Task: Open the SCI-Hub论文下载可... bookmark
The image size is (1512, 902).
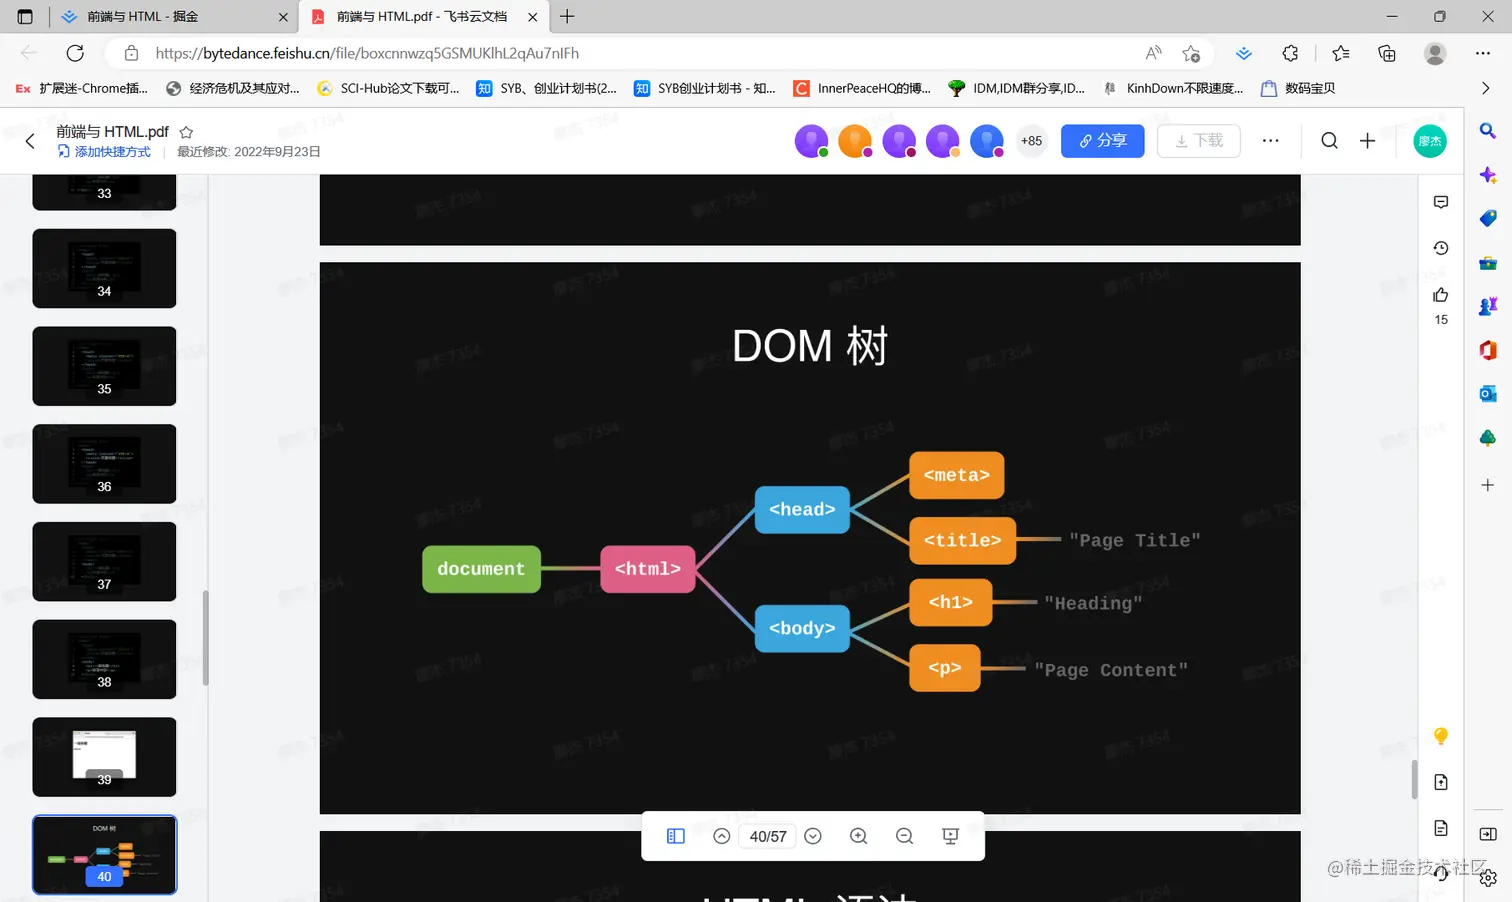Action: (x=388, y=88)
